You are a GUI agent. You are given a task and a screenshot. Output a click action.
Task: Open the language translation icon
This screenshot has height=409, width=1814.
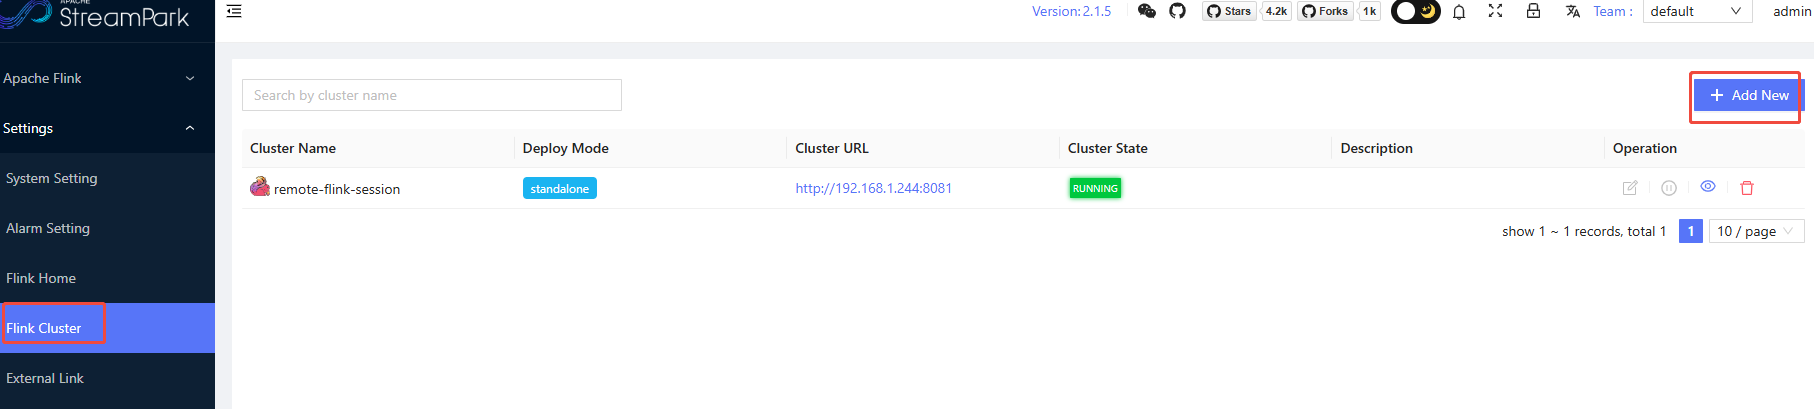[1573, 11]
